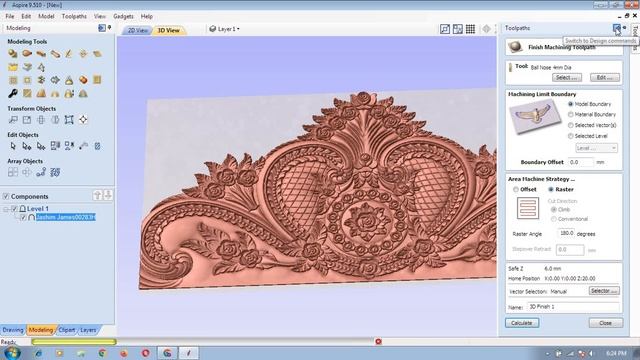The width and height of the screenshot is (640, 360).
Task: Click the right-arrow modeling tool icon
Action: [x=55, y=80]
